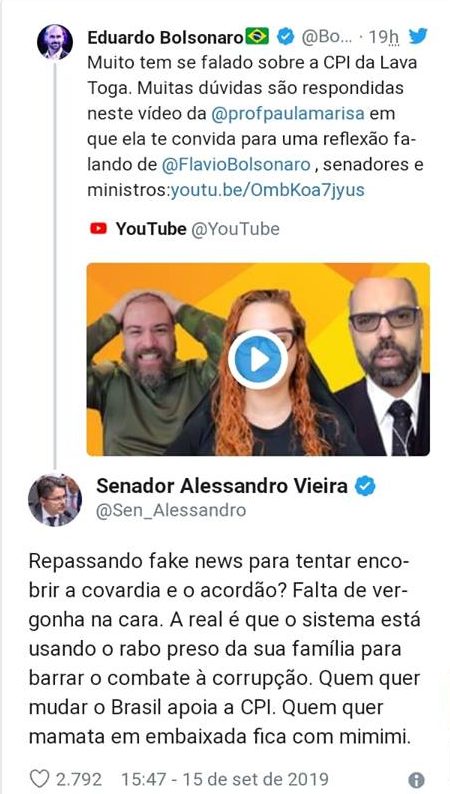Click Eduardo Bolsonaro's blue verified badge
The height and width of the screenshot is (794, 450).
[286, 36]
